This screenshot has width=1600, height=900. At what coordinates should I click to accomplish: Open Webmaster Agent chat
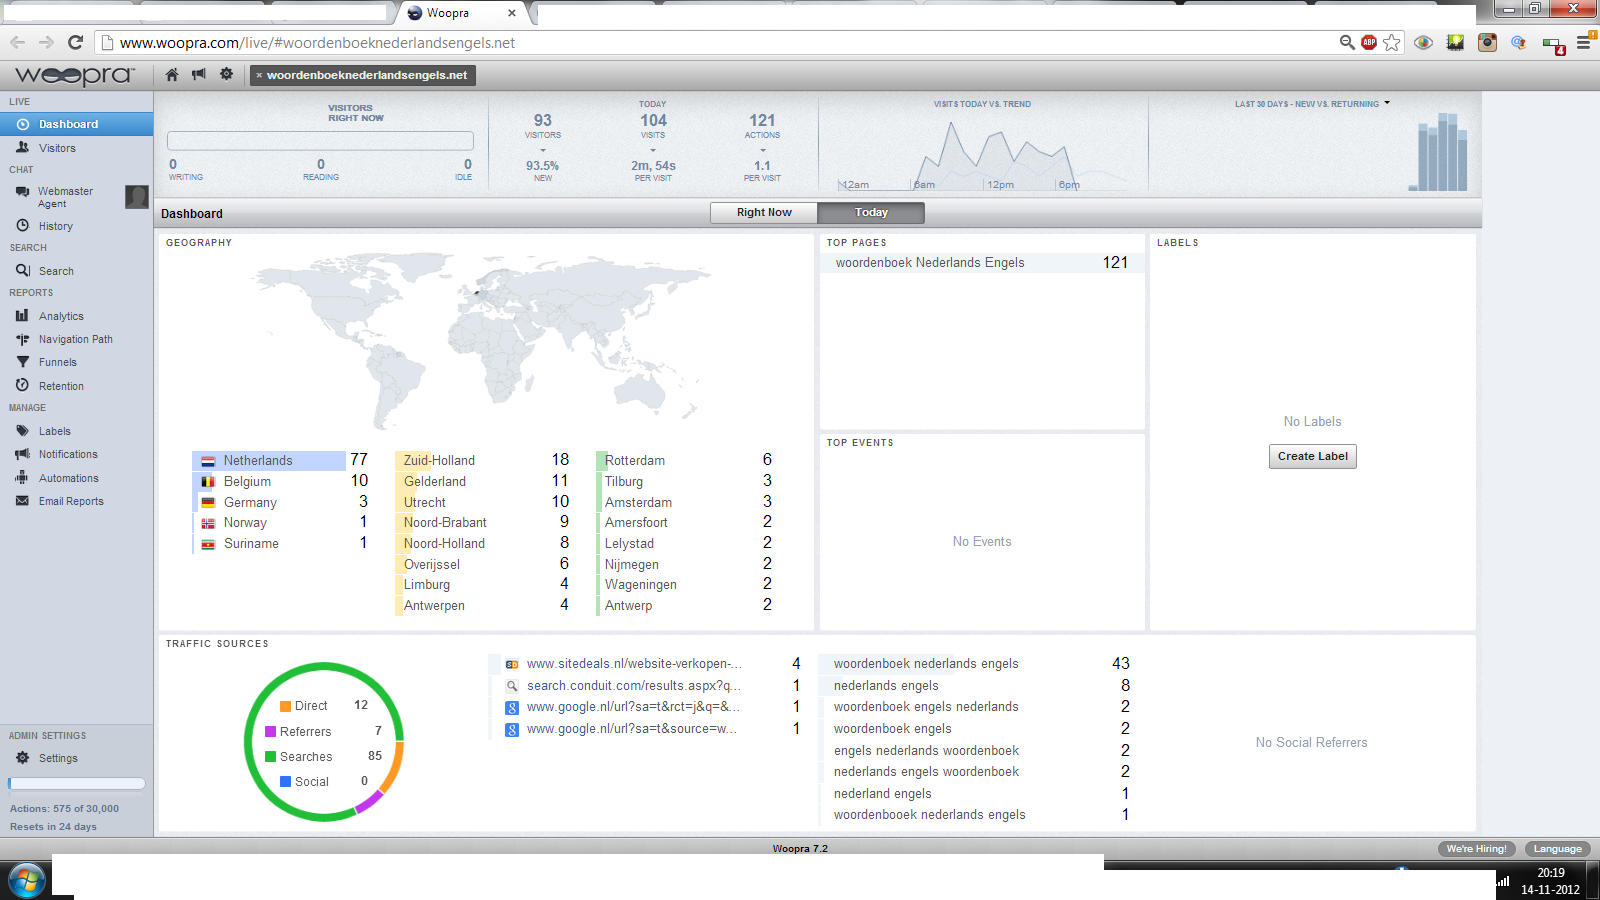pos(65,197)
